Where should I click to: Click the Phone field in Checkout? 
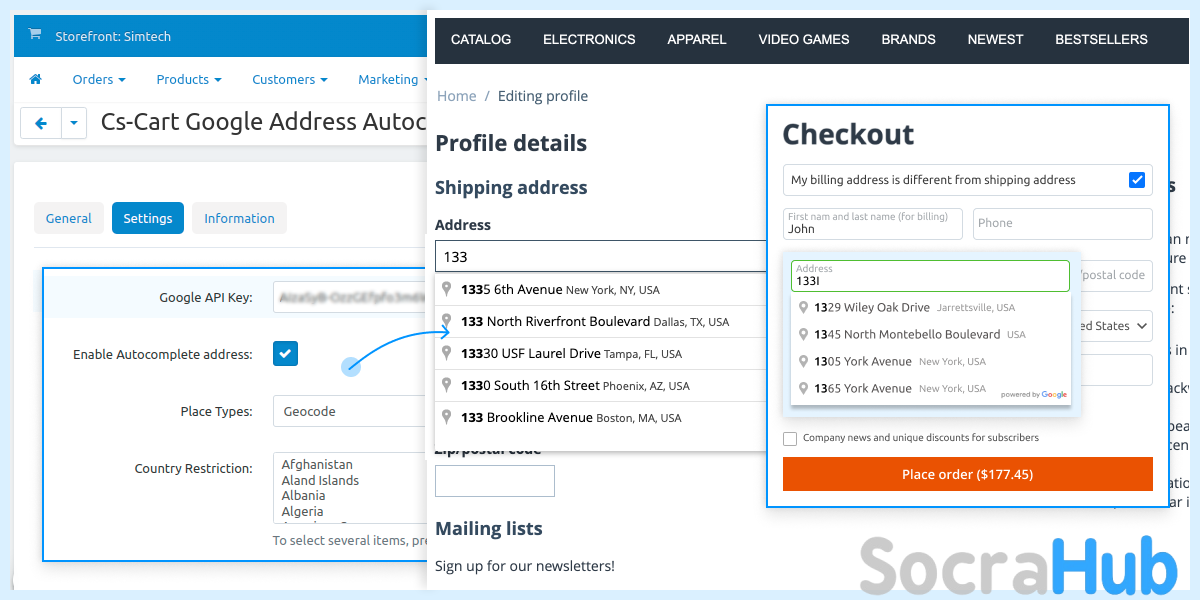[x=1062, y=223]
